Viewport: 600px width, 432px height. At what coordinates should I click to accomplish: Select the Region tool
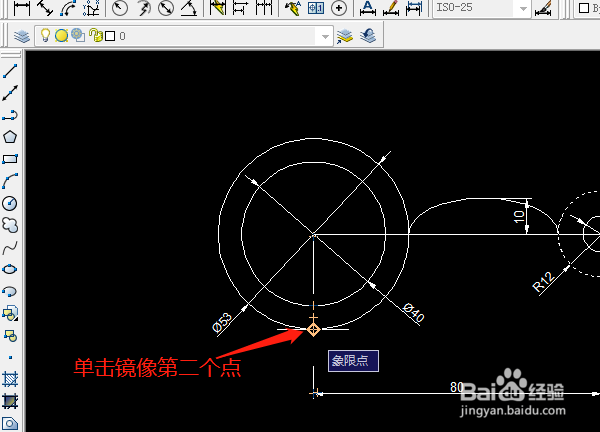click(x=10, y=423)
